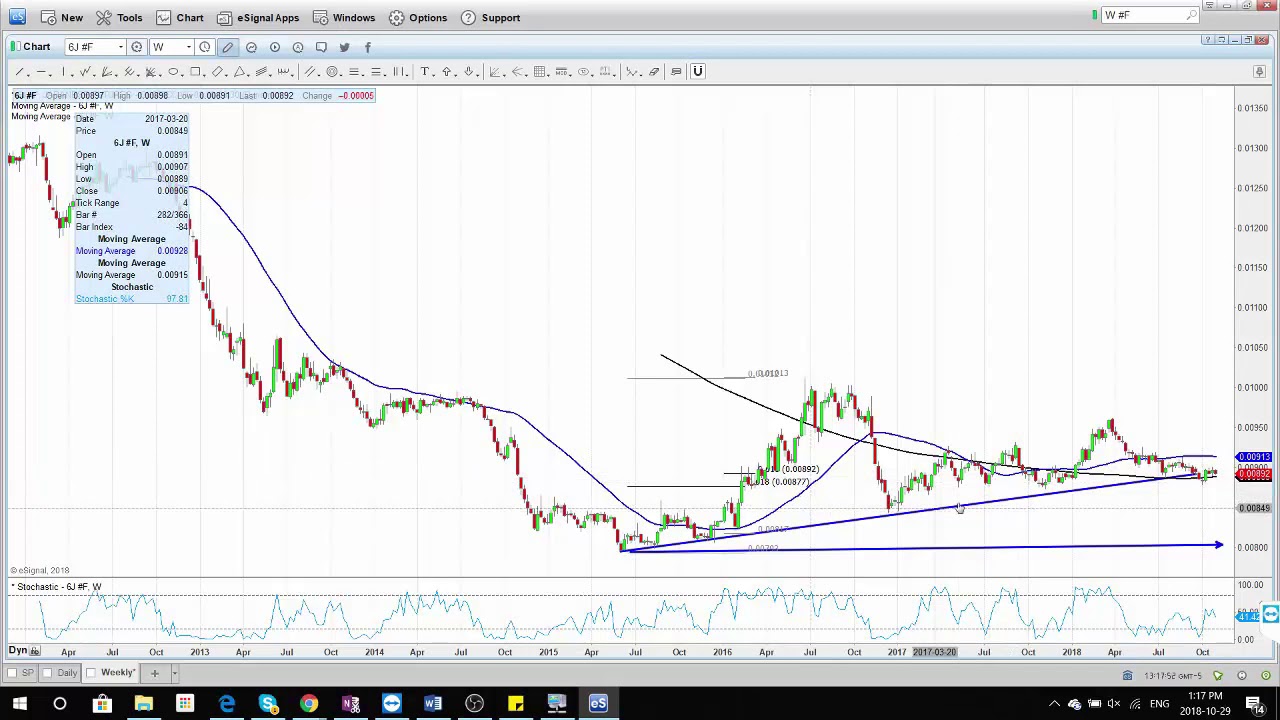Click the speech bubble icon in chart bar
The width and height of the screenshot is (1280, 720).
(321, 47)
